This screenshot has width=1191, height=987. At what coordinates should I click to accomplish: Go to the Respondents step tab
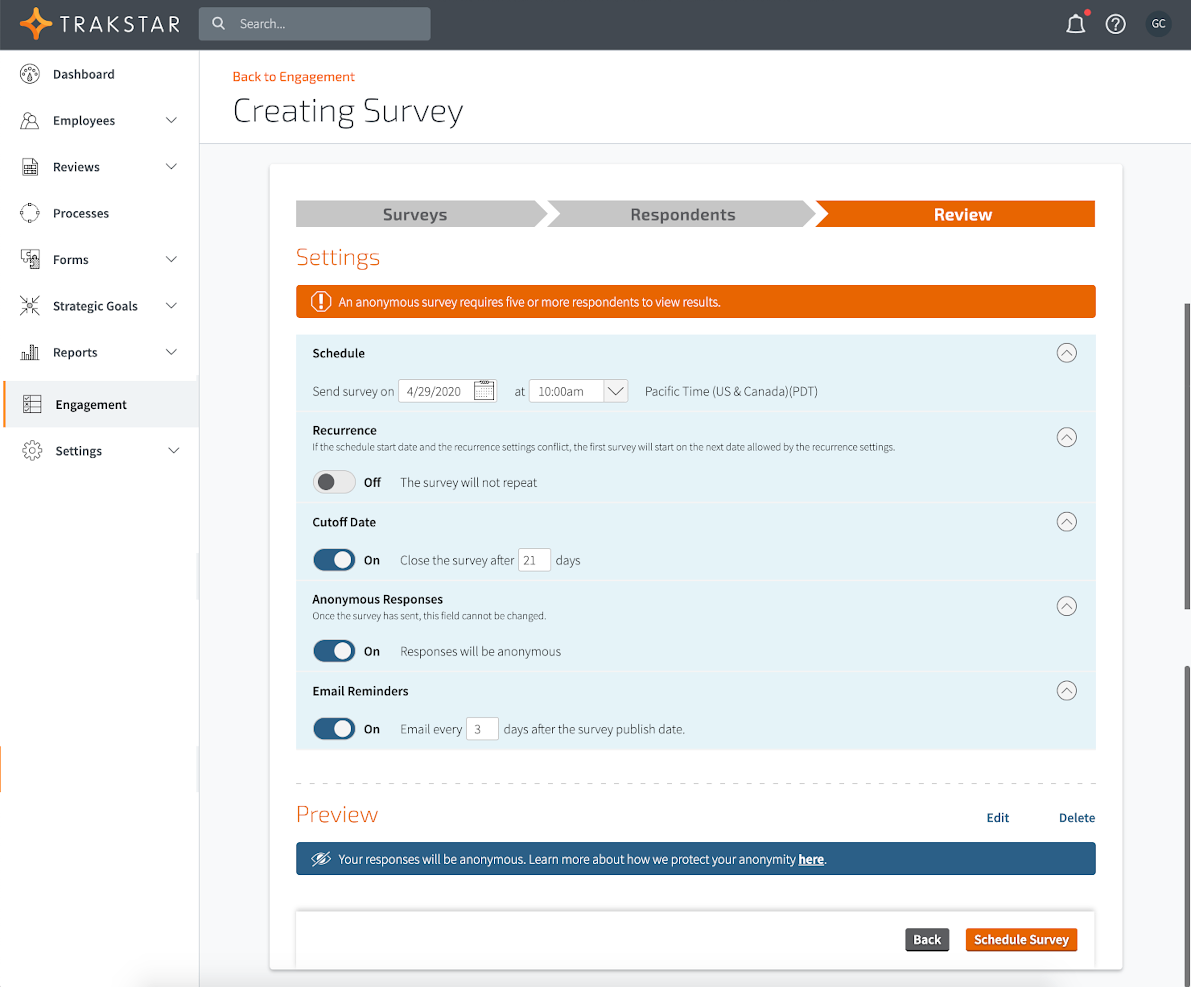(682, 214)
